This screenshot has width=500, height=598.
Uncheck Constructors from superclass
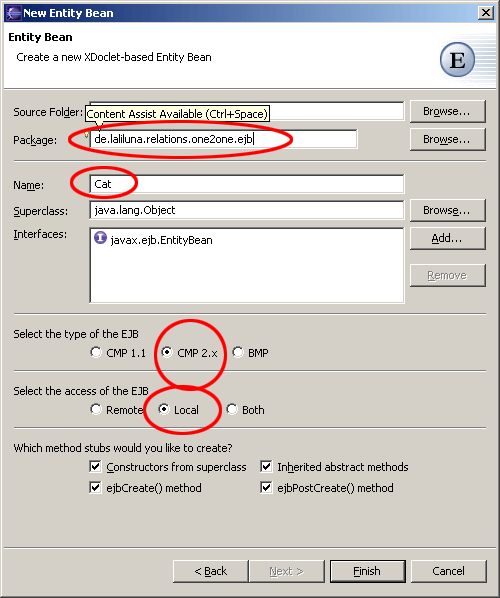click(x=95, y=466)
